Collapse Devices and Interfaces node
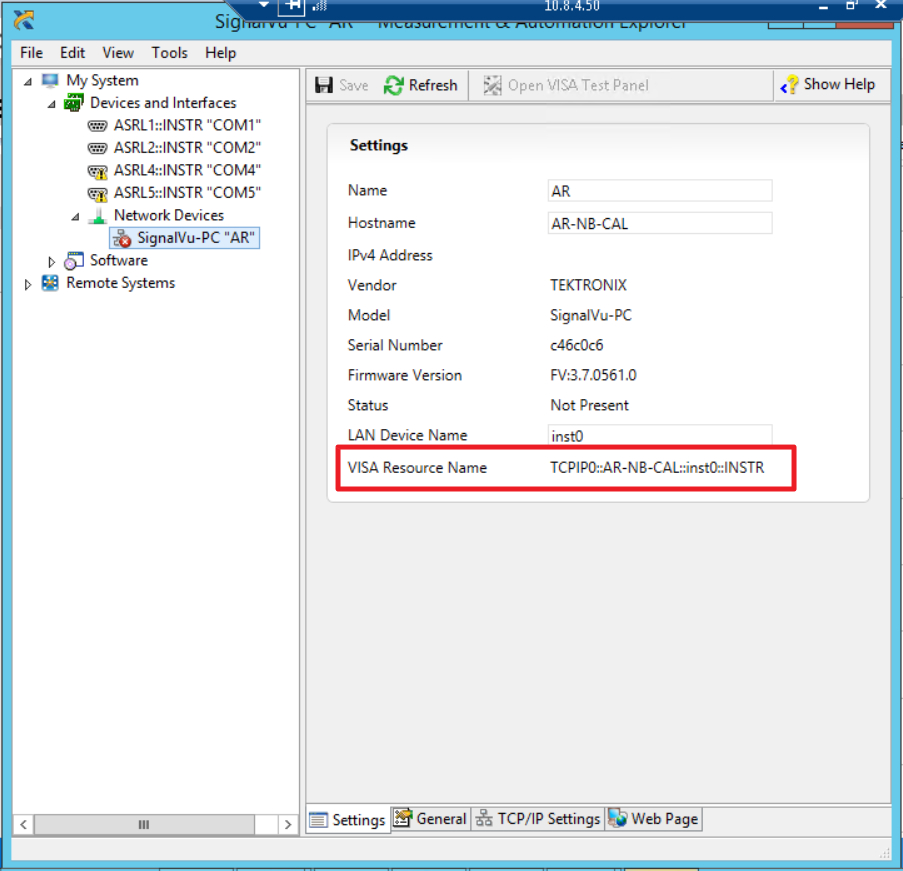The image size is (903, 871). [52, 104]
